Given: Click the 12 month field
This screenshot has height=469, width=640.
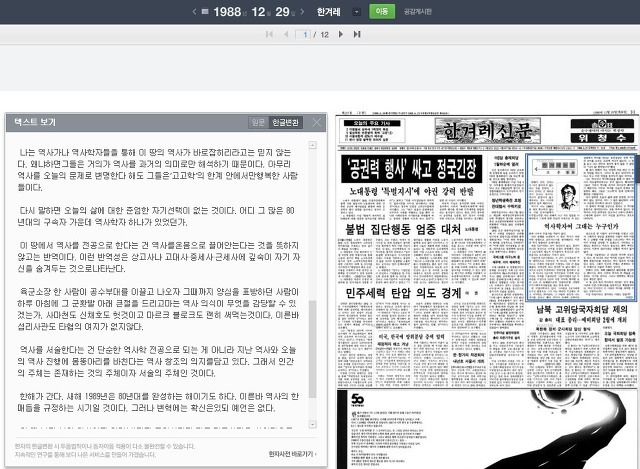Looking at the screenshot, I should pyautogui.click(x=258, y=11).
